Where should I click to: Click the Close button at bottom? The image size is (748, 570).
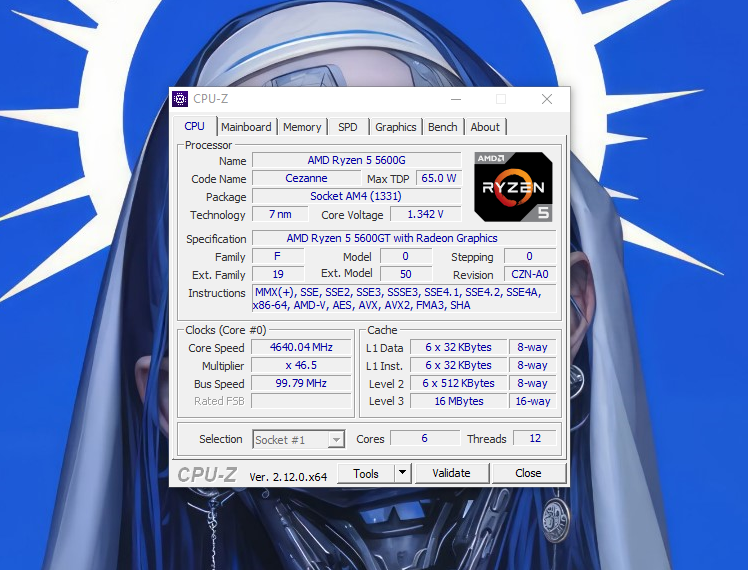pyautogui.click(x=529, y=473)
